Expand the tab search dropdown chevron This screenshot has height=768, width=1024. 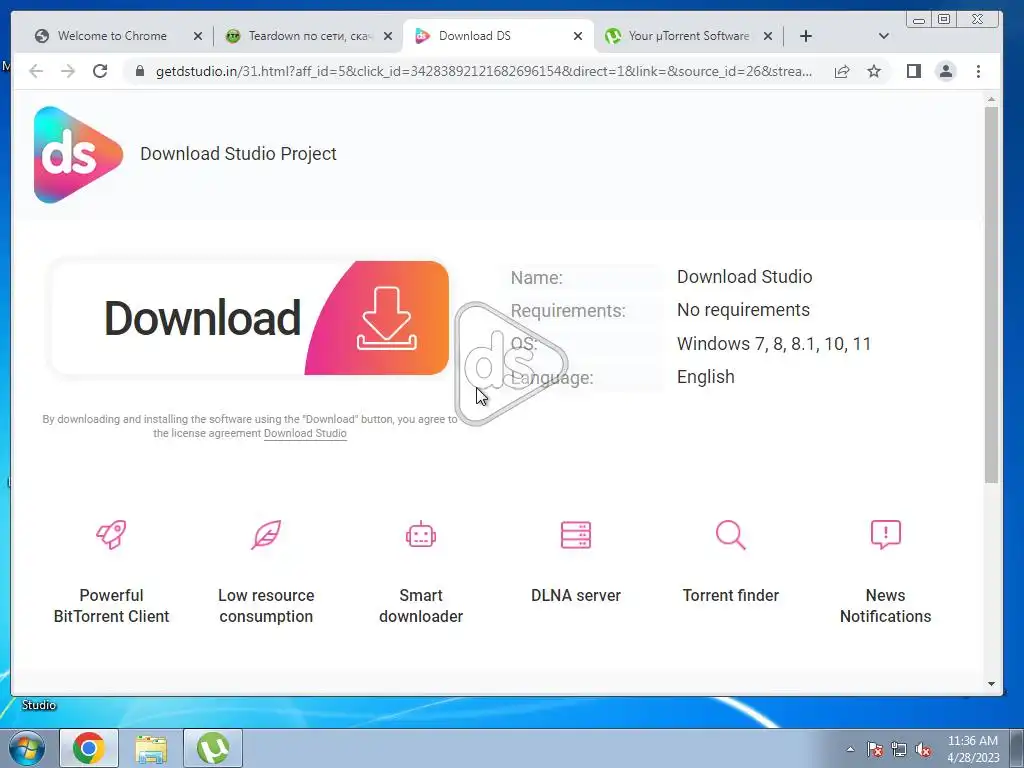click(x=884, y=36)
